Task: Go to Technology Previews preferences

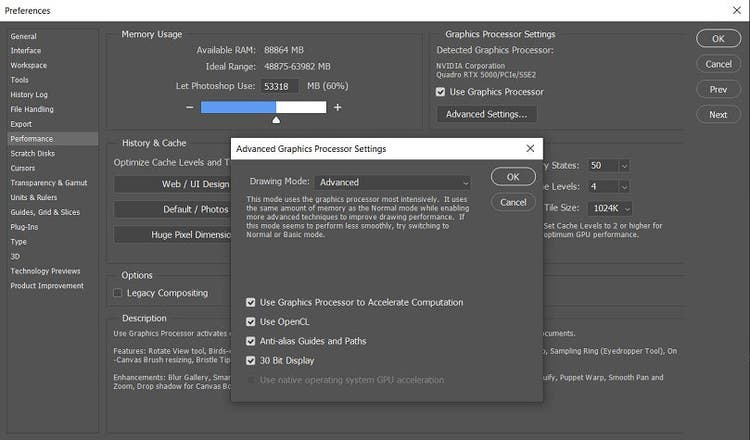Action: [x=45, y=271]
